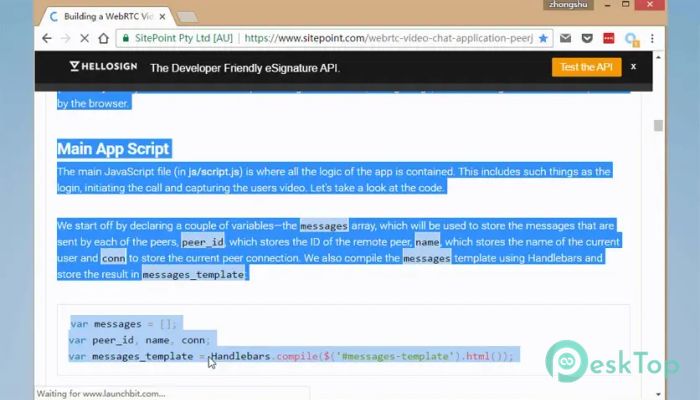This screenshot has height=400, width=700.
Task: Dismiss the HelloSign banner with the x
Action: tap(633, 67)
